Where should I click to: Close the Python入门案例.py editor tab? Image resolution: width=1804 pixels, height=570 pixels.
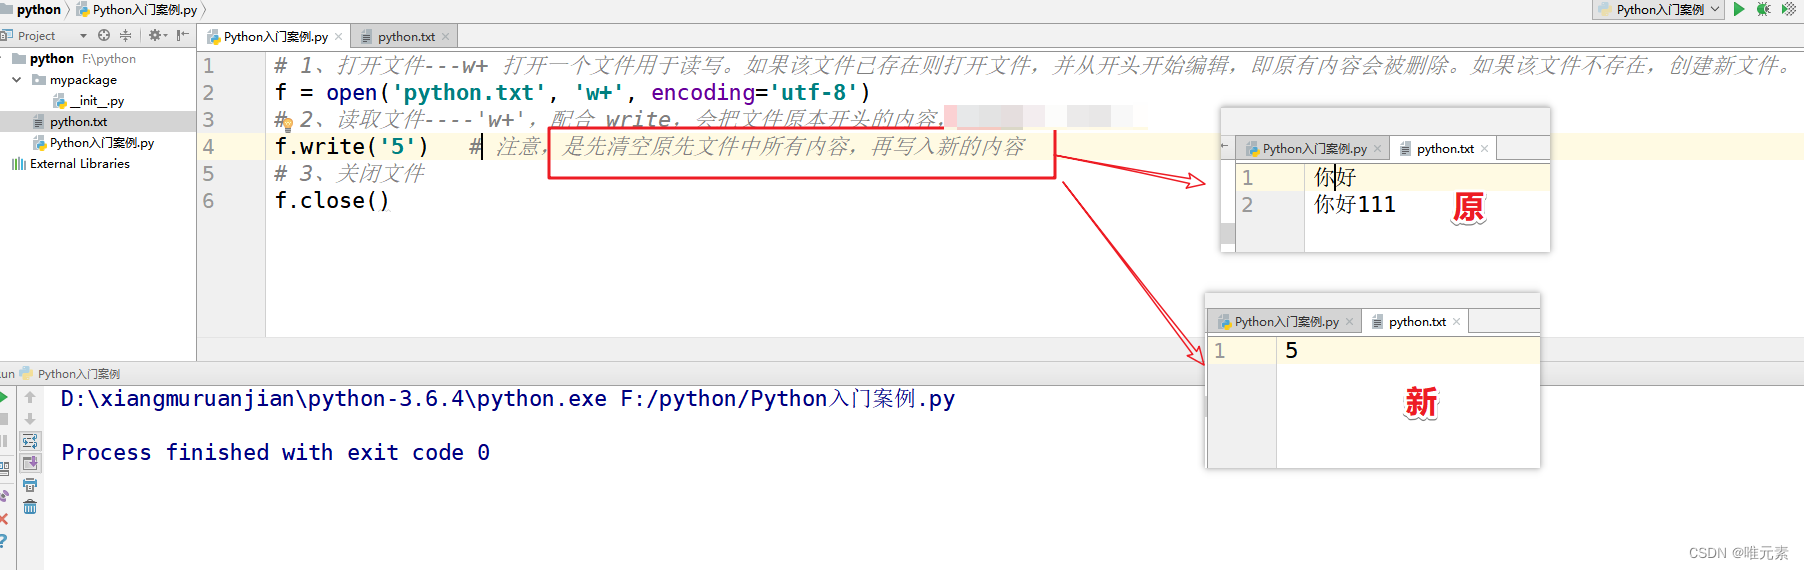[339, 37]
